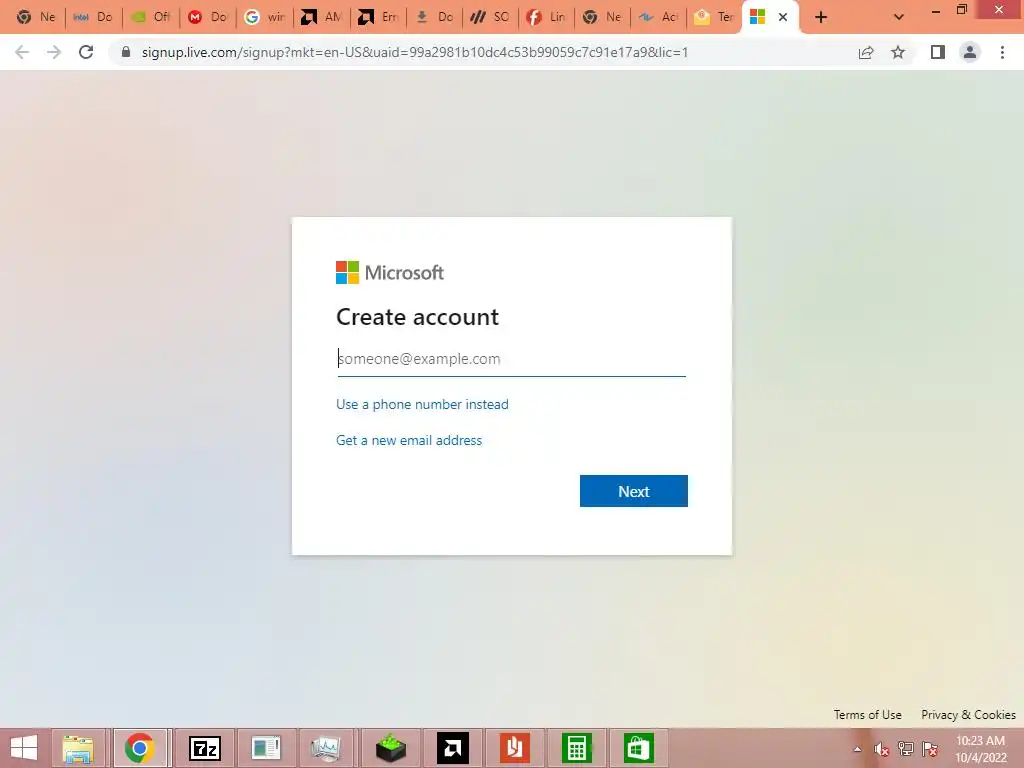Share this page via share icon
Viewport: 1024px width, 768px height.
[x=866, y=52]
